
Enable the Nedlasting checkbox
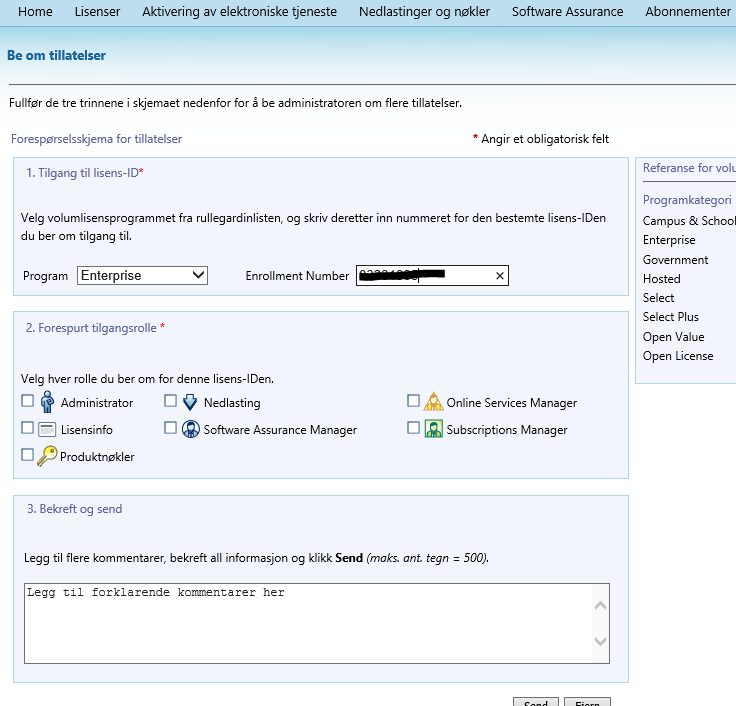coord(171,401)
